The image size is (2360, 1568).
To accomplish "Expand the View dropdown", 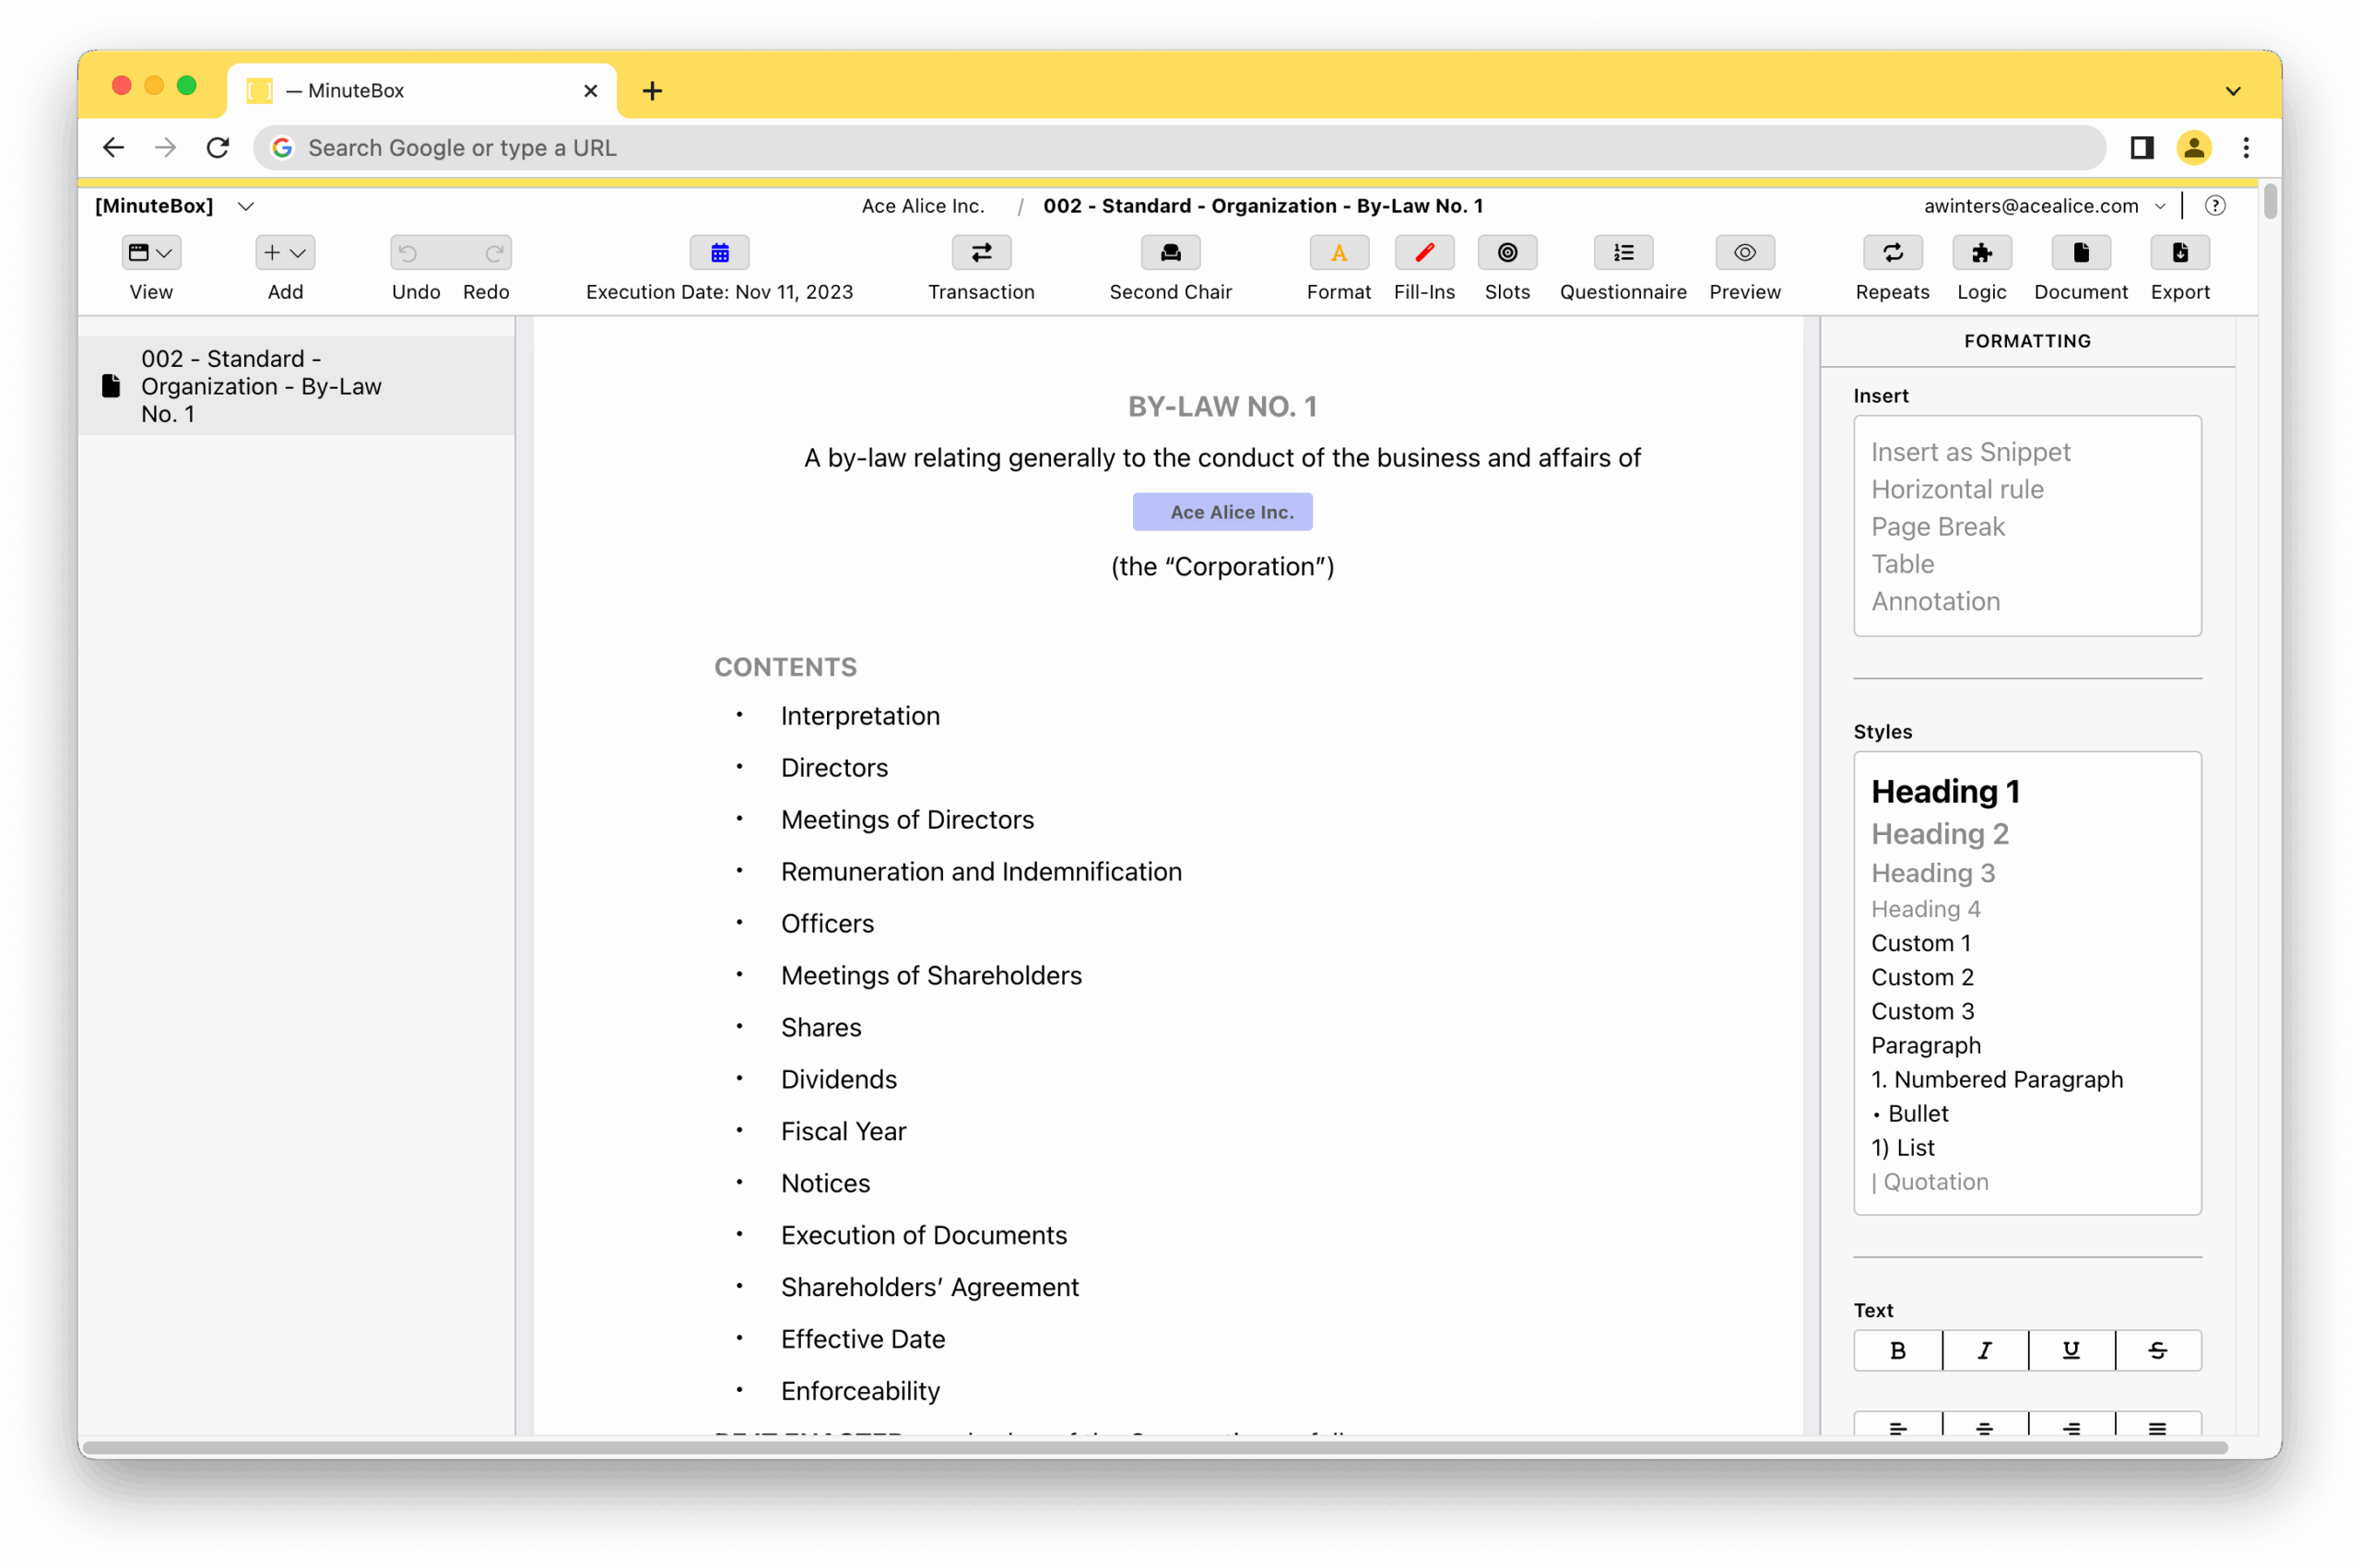I will pyautogui.click(x=151, y=253).
